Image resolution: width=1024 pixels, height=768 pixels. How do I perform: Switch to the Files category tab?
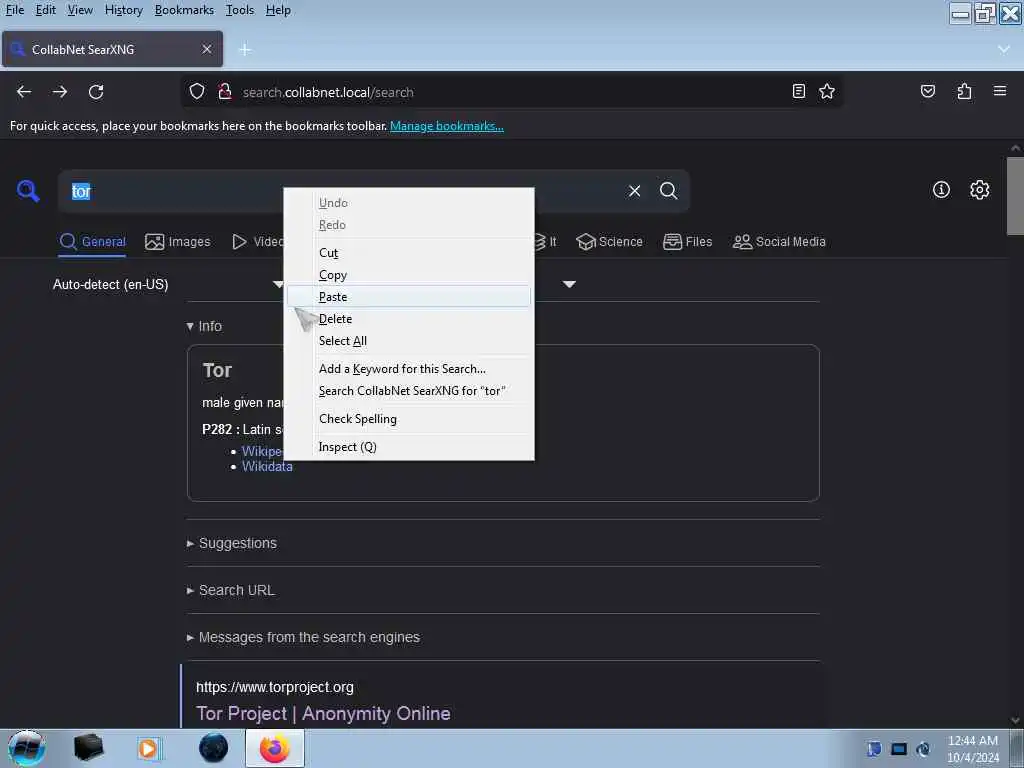tap(687, 242)
